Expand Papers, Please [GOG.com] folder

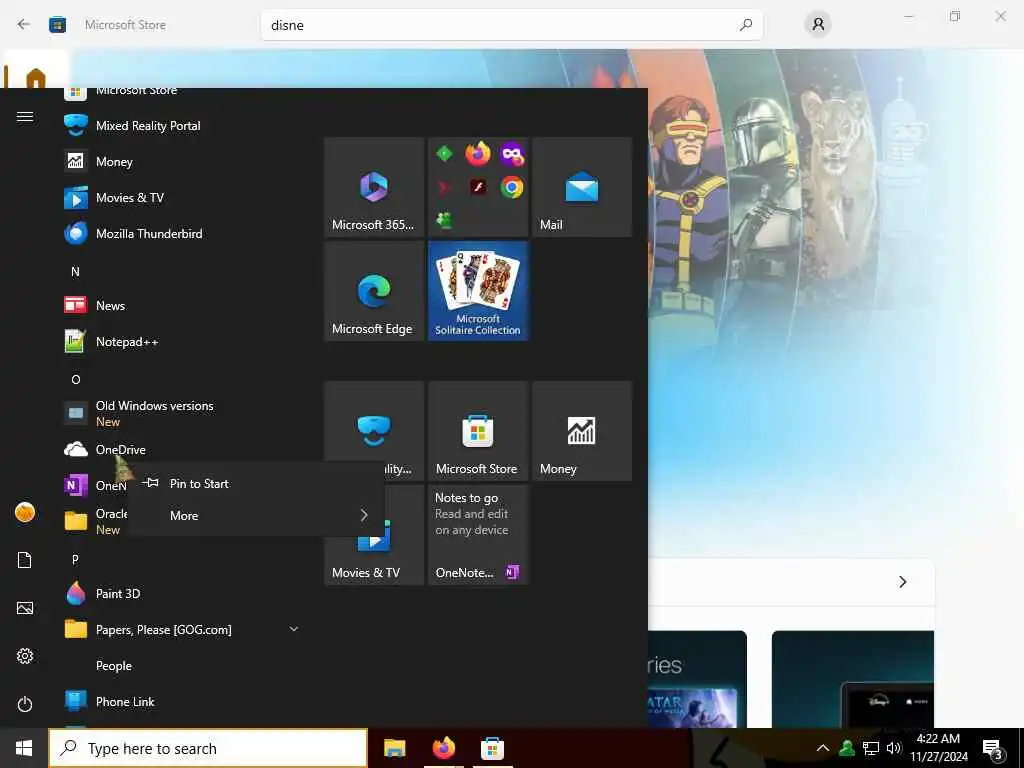183,629
